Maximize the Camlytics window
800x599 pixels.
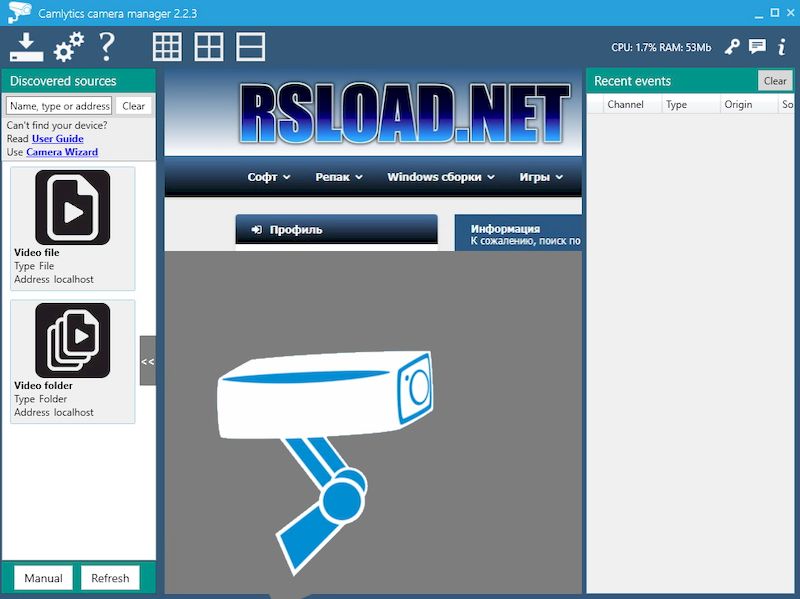774,12
